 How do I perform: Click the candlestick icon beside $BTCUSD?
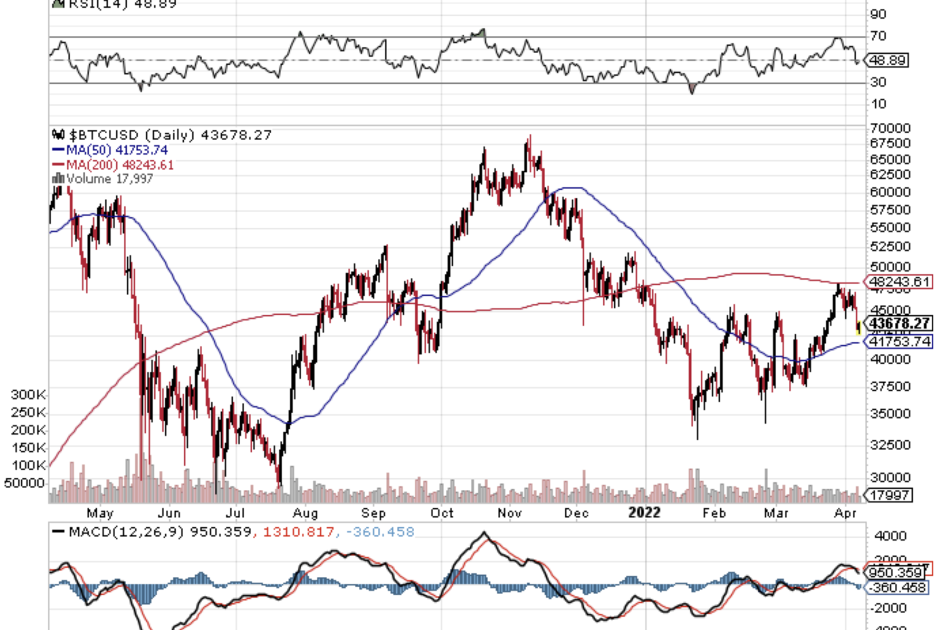pyautogui.click(x=57, y=135)
